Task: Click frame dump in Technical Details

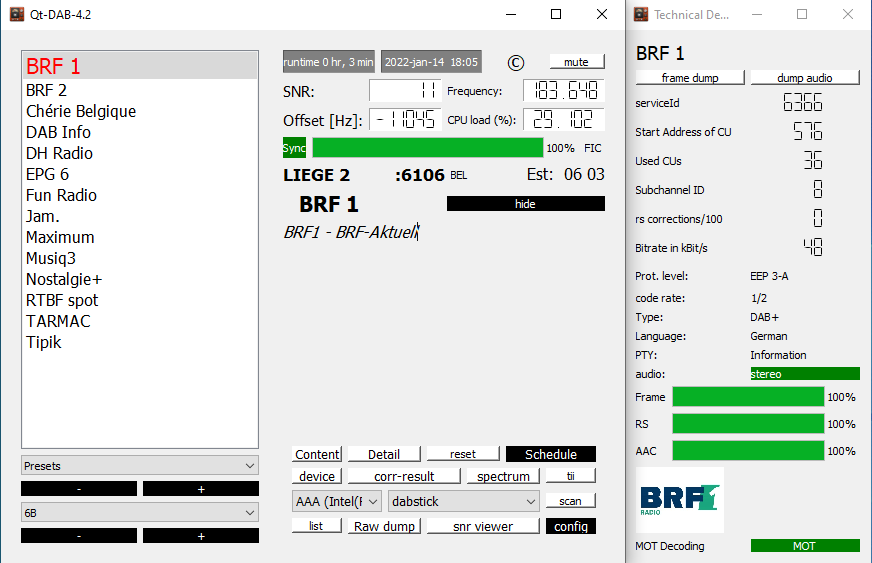Action: tap(690, 78)
